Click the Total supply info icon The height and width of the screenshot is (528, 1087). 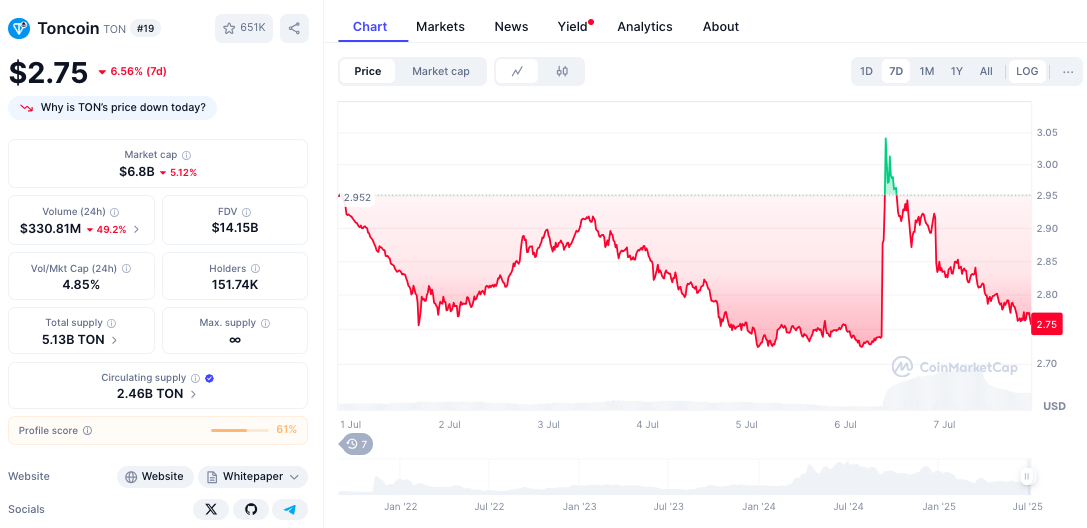[112, 323]
